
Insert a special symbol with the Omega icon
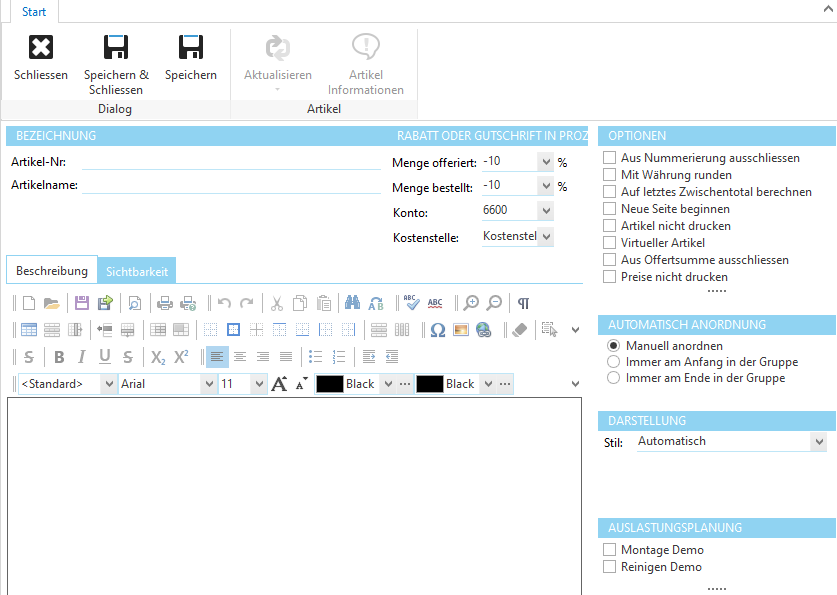click(437, 330)
